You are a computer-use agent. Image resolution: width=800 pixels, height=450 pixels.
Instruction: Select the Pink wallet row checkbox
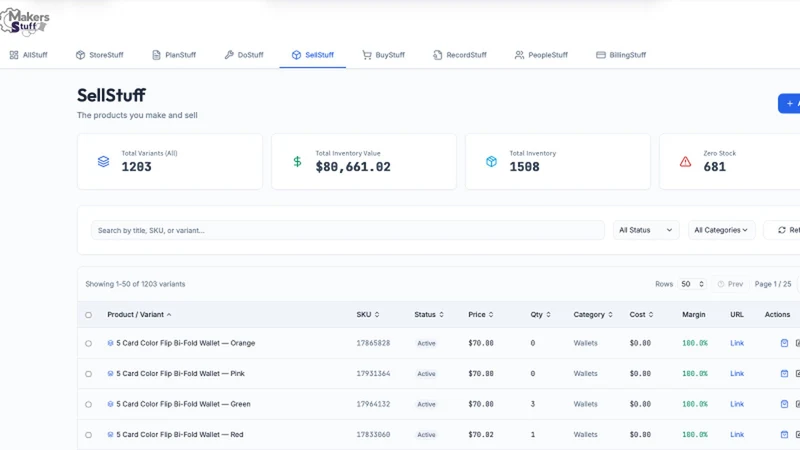[x=88, y=374]
